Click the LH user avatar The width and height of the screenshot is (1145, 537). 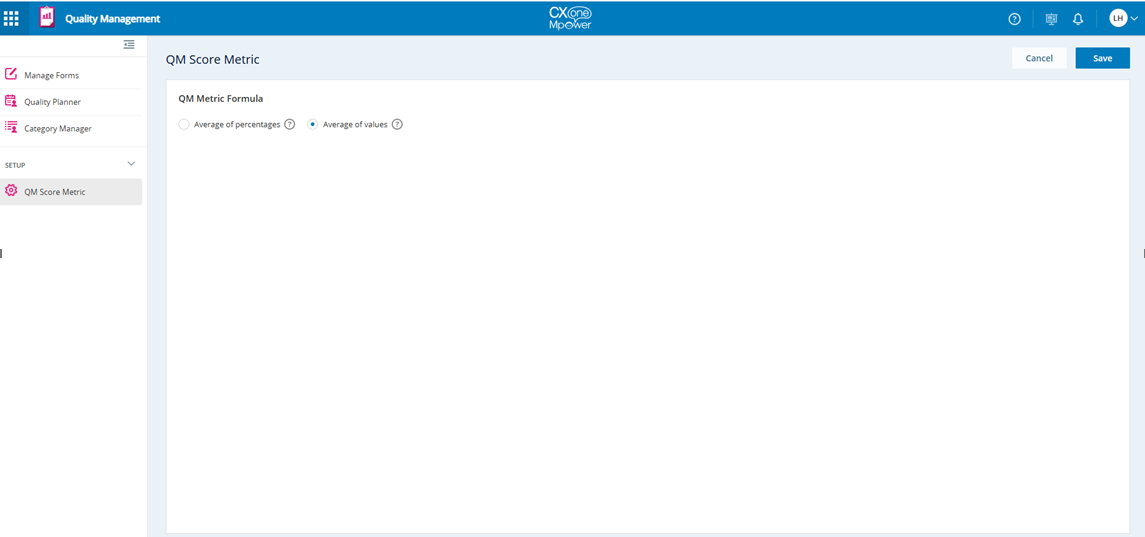pos(1118,18)
